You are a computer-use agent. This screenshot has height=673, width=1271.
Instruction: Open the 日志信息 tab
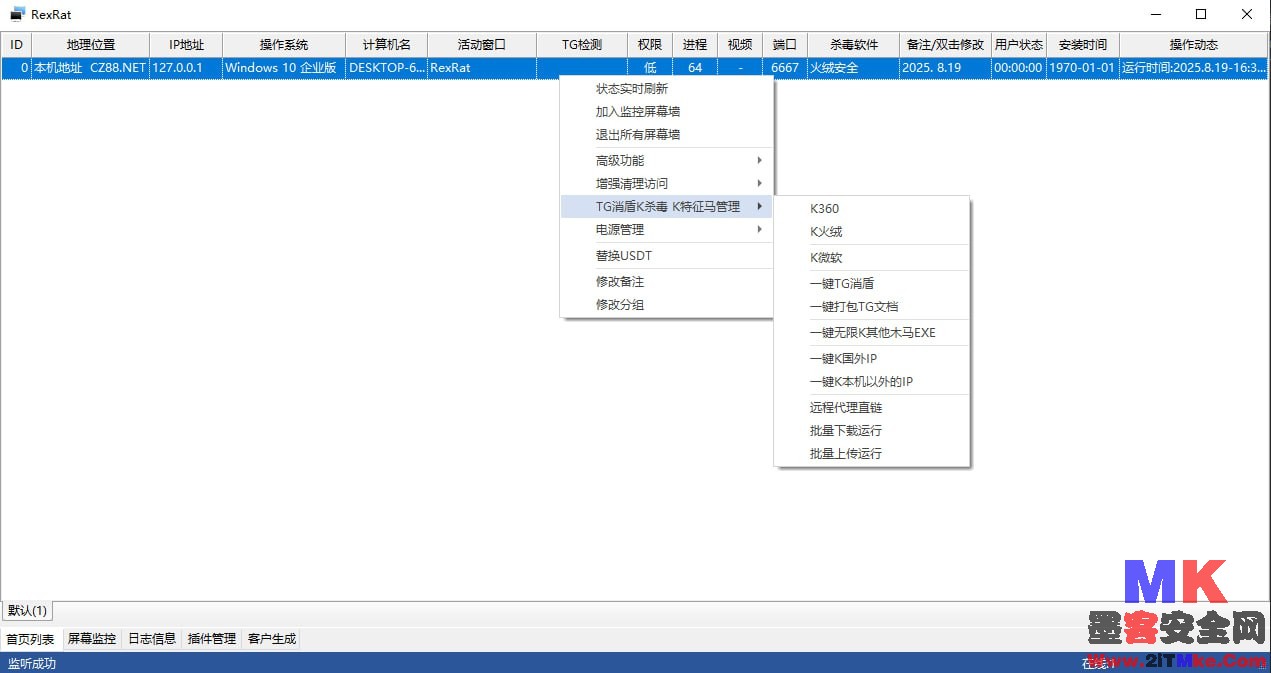pyautogui.click(x=152, y=639)
